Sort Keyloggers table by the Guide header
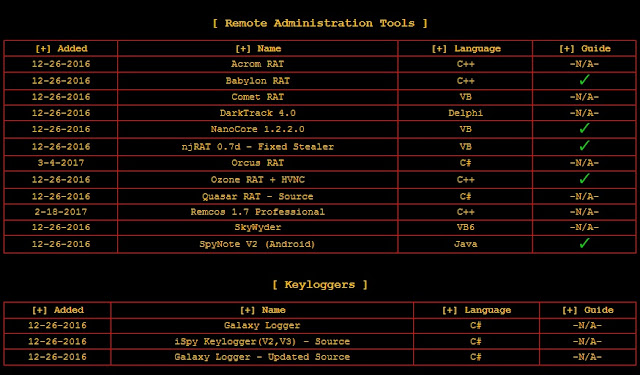Screen dimensions: 640x375 [587, 310]
